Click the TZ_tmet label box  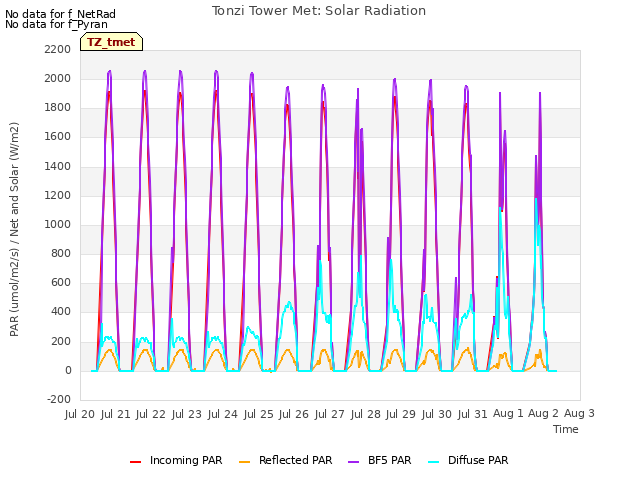pos(111,42)
